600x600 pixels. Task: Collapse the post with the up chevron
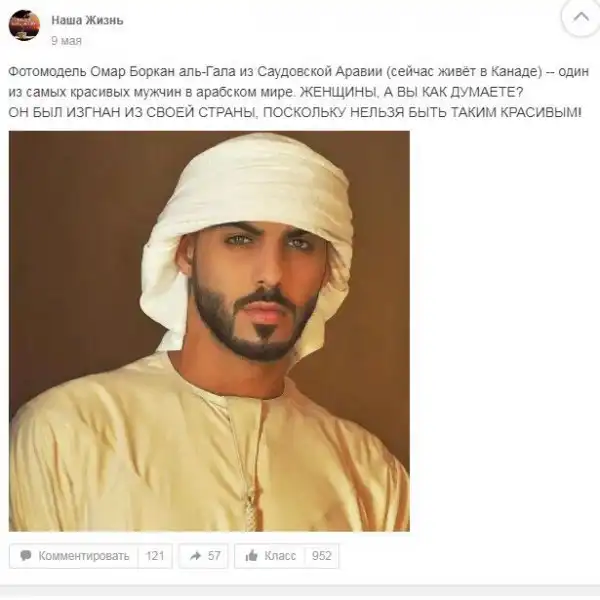point(581,17)
